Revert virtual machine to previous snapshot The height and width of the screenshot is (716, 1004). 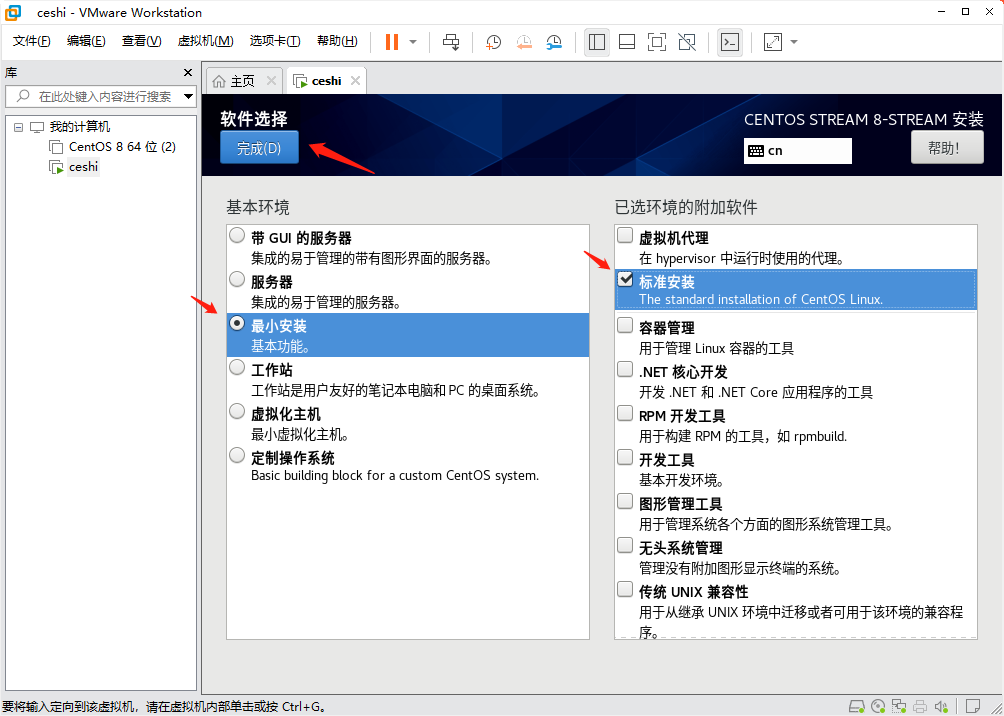pyautogui.click(x=524, y=42)
